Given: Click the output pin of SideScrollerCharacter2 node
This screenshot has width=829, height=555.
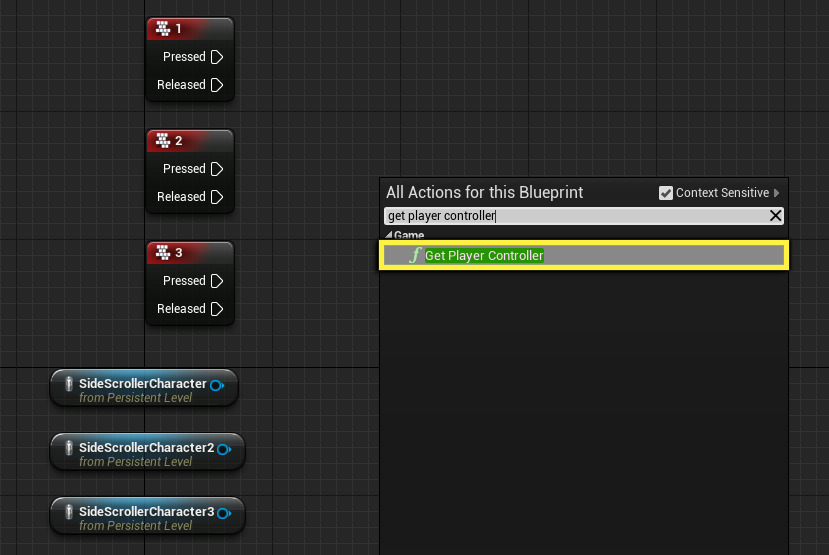Looking at the screenshot, I should 224,449.
